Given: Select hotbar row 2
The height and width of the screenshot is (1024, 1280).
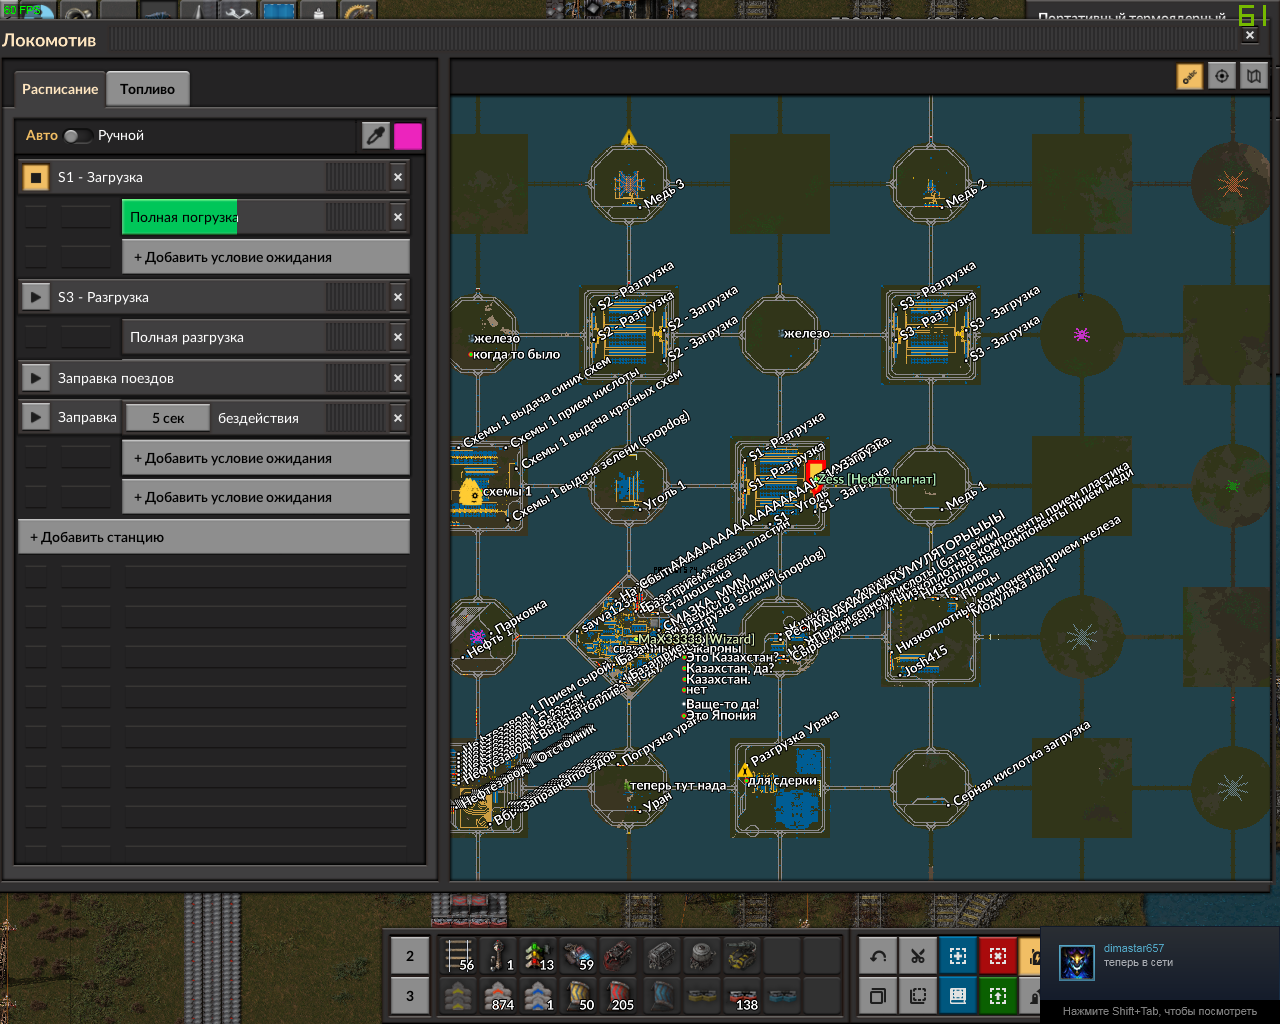Looking at the screenshot, I should coord(410,956).
